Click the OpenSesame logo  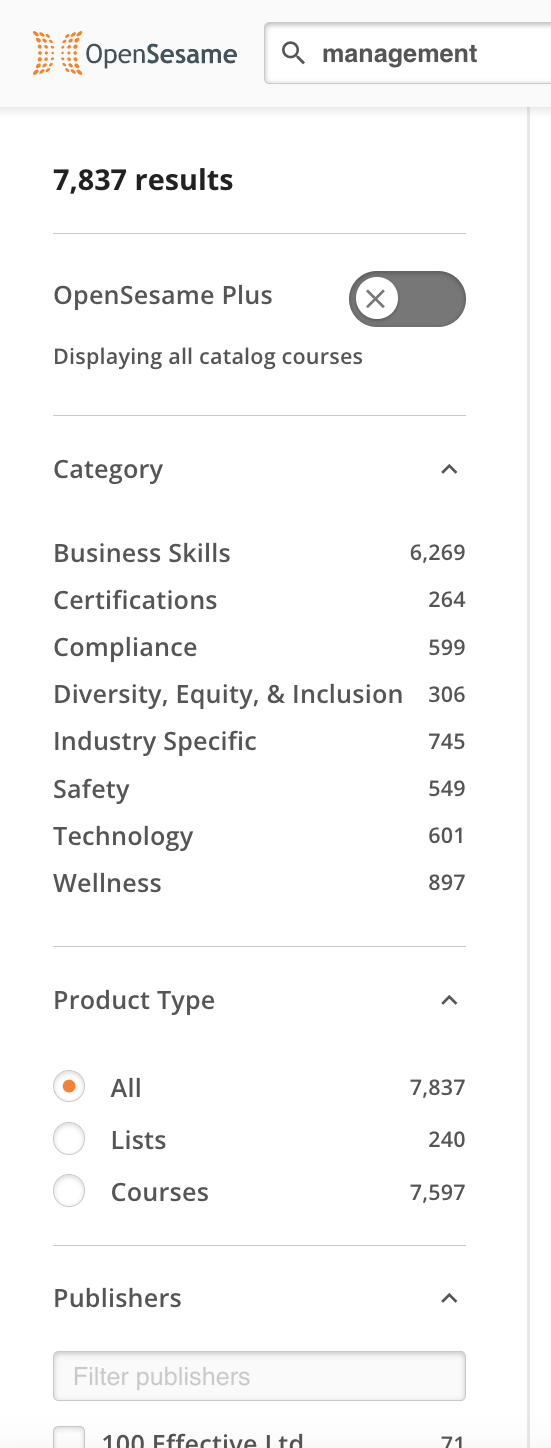135,53
